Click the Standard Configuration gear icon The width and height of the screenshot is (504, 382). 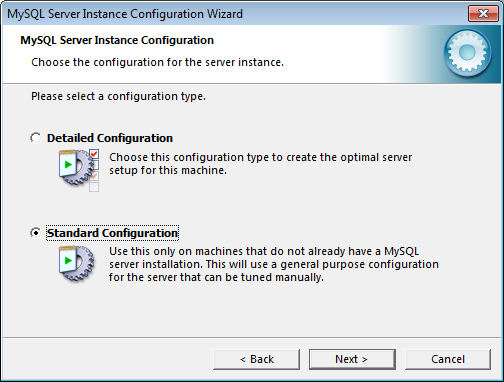pos(76,263)
